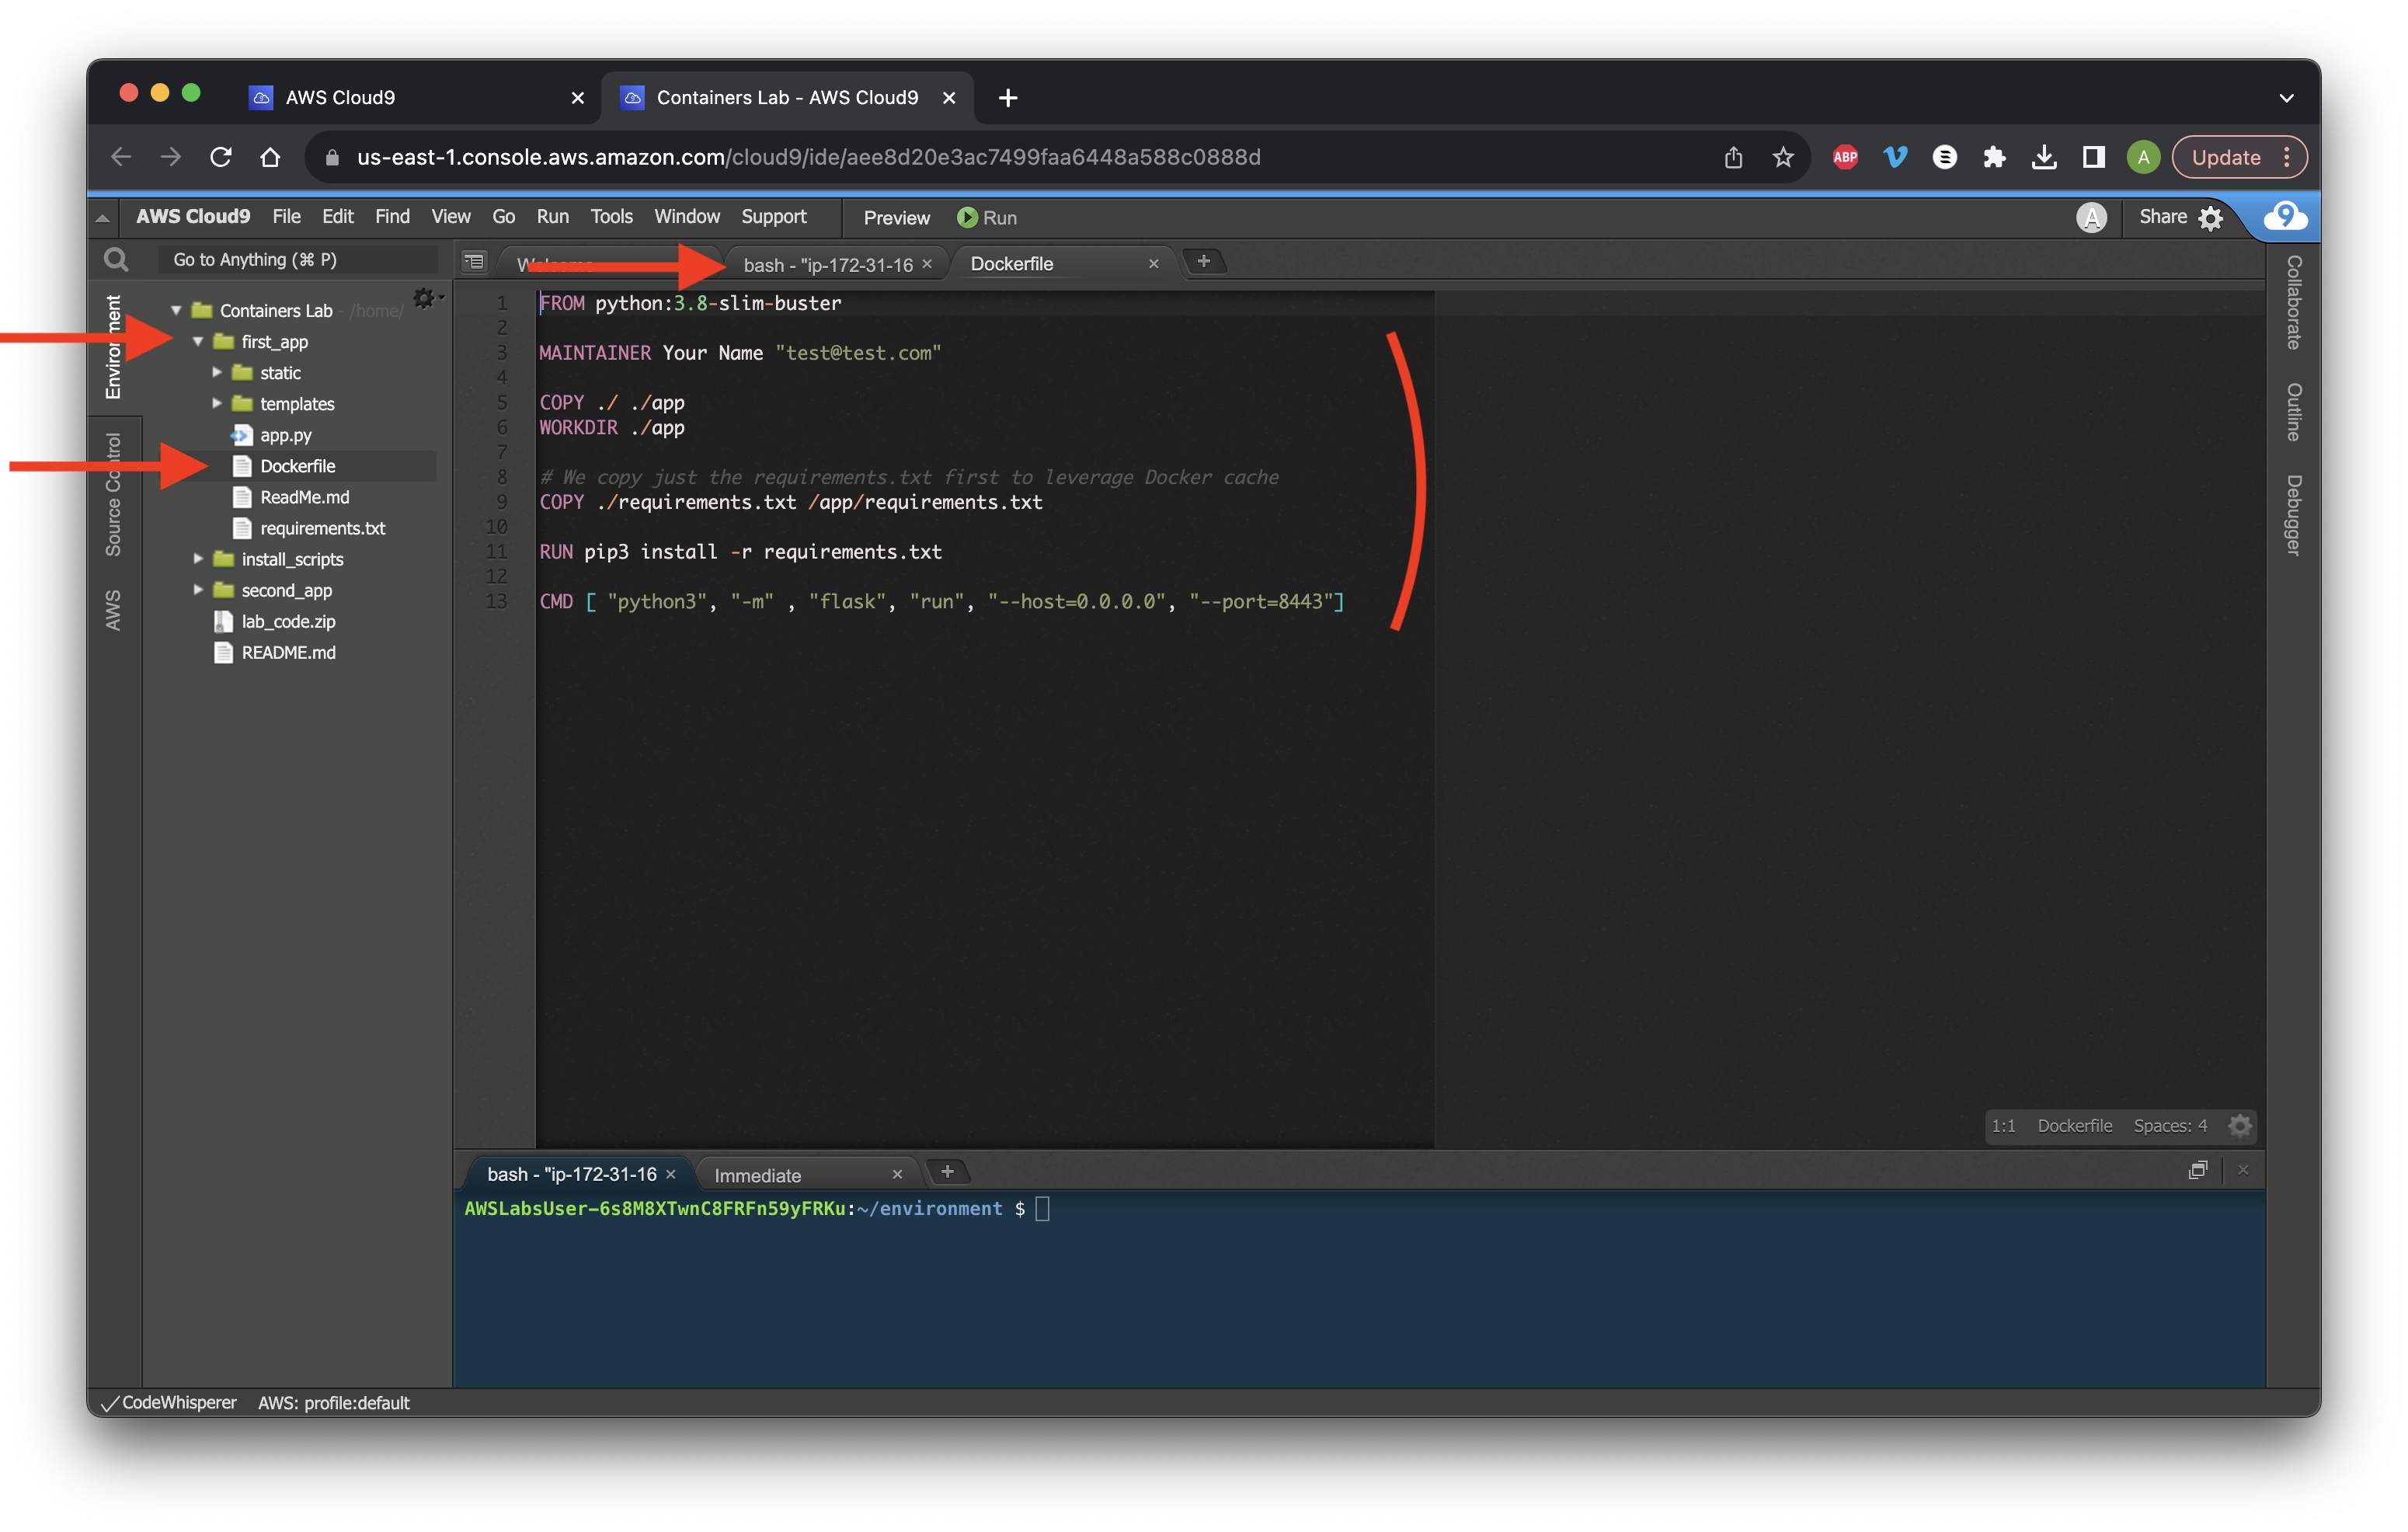The width and height of the screenshot is (2408, 1532).
Task: Add a new console tab with plus
Action: click(x=947, y=1172)
